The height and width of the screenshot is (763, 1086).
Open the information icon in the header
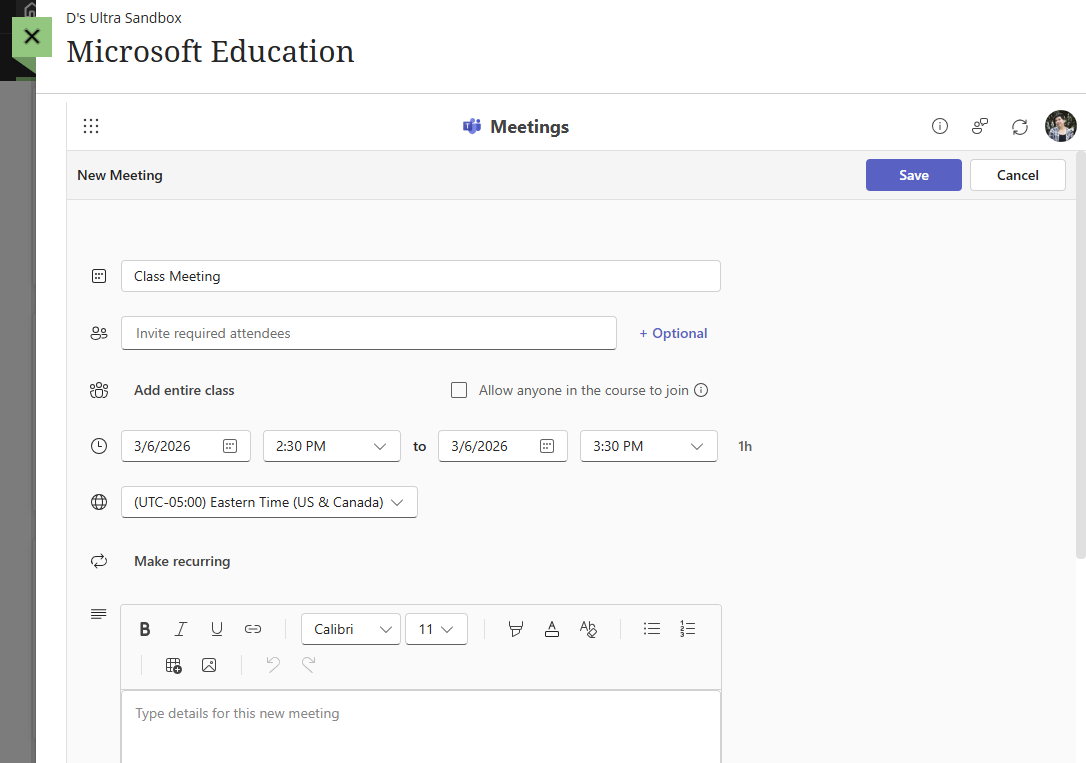point(939,126)
